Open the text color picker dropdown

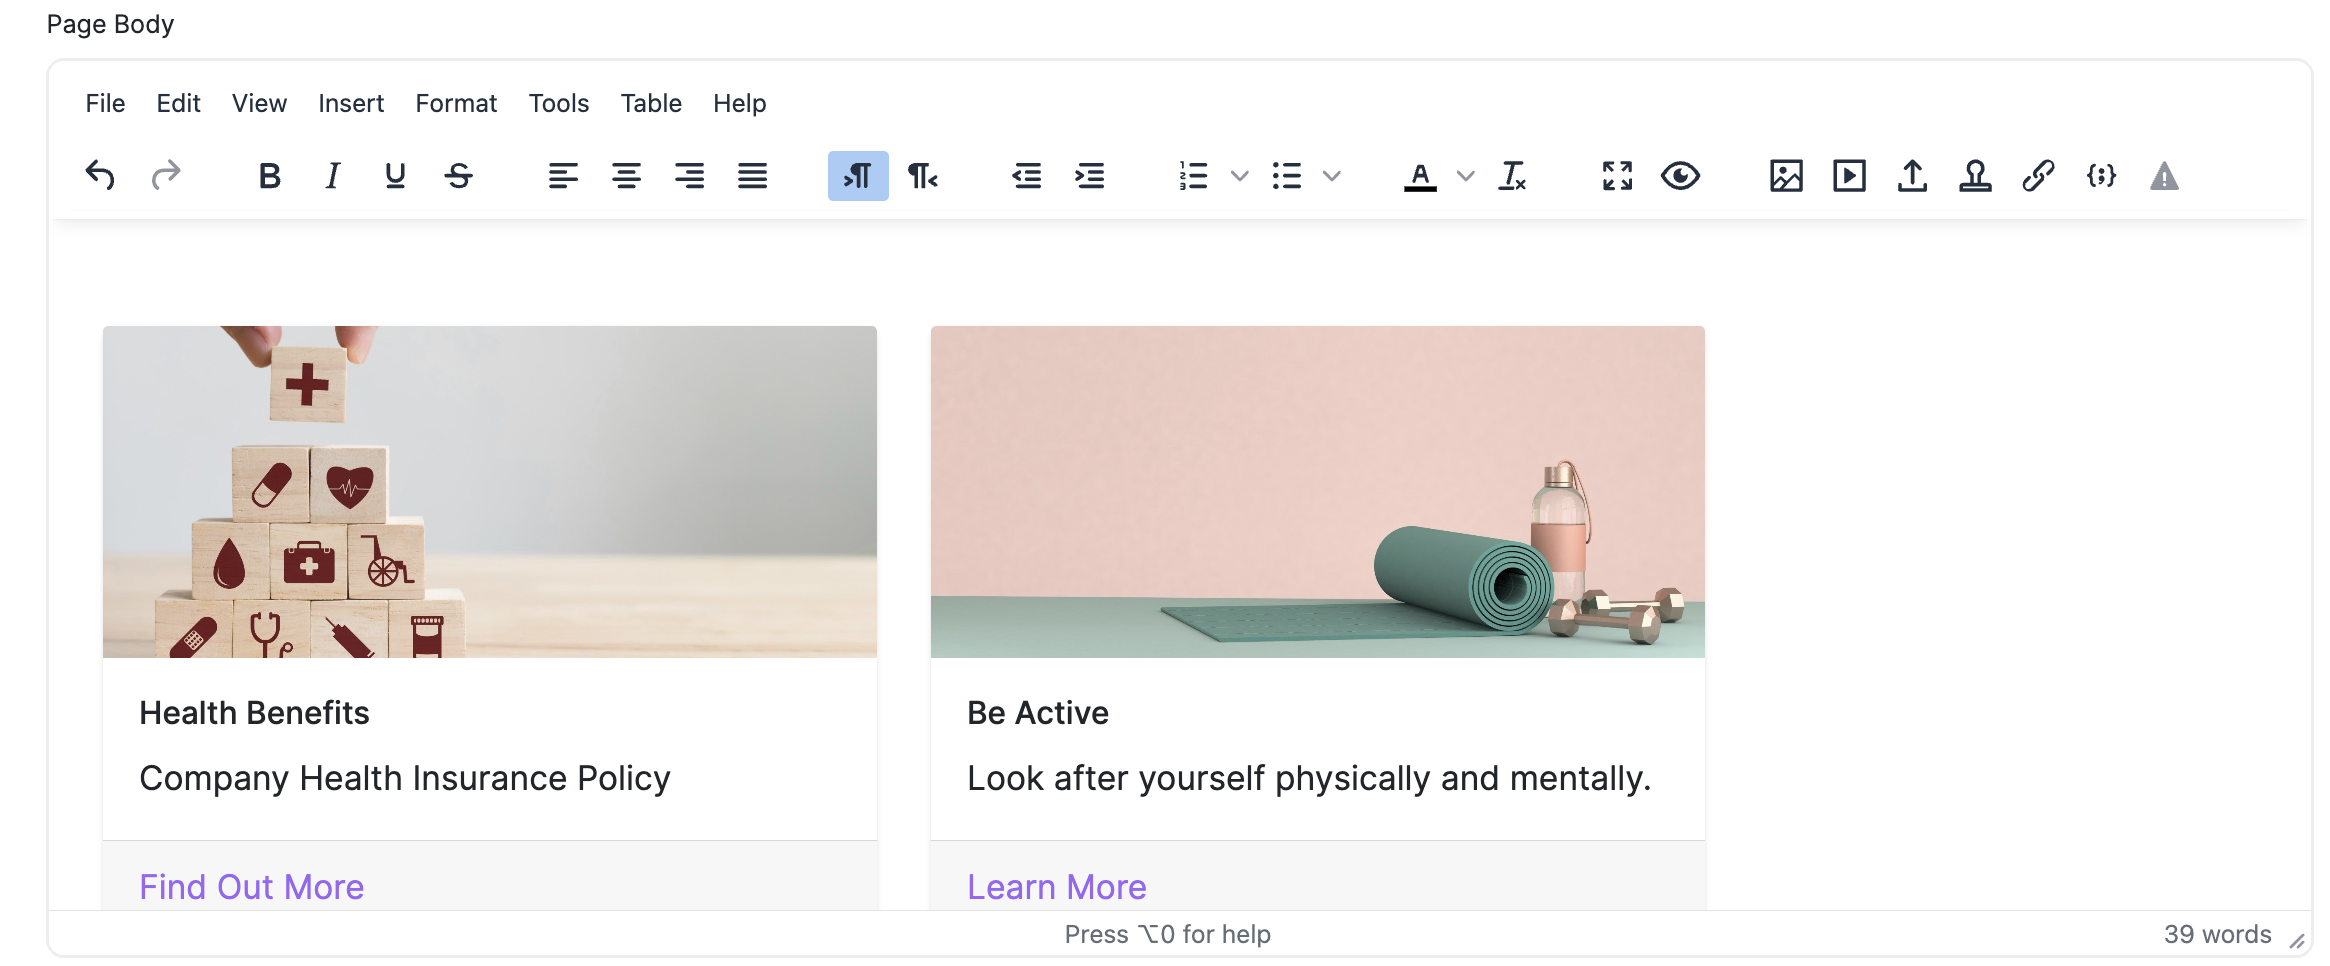(1465, 176)
